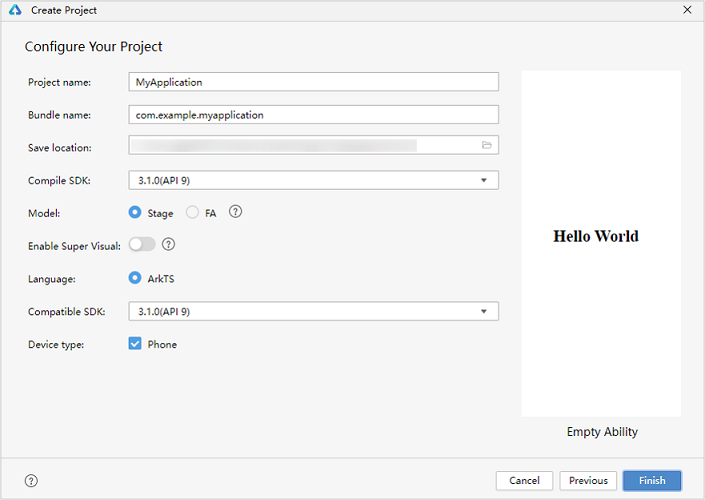Screen dimensions: 705x500
Task: Click the DevEco Studio logo in title bar
Action: [15, 10]
